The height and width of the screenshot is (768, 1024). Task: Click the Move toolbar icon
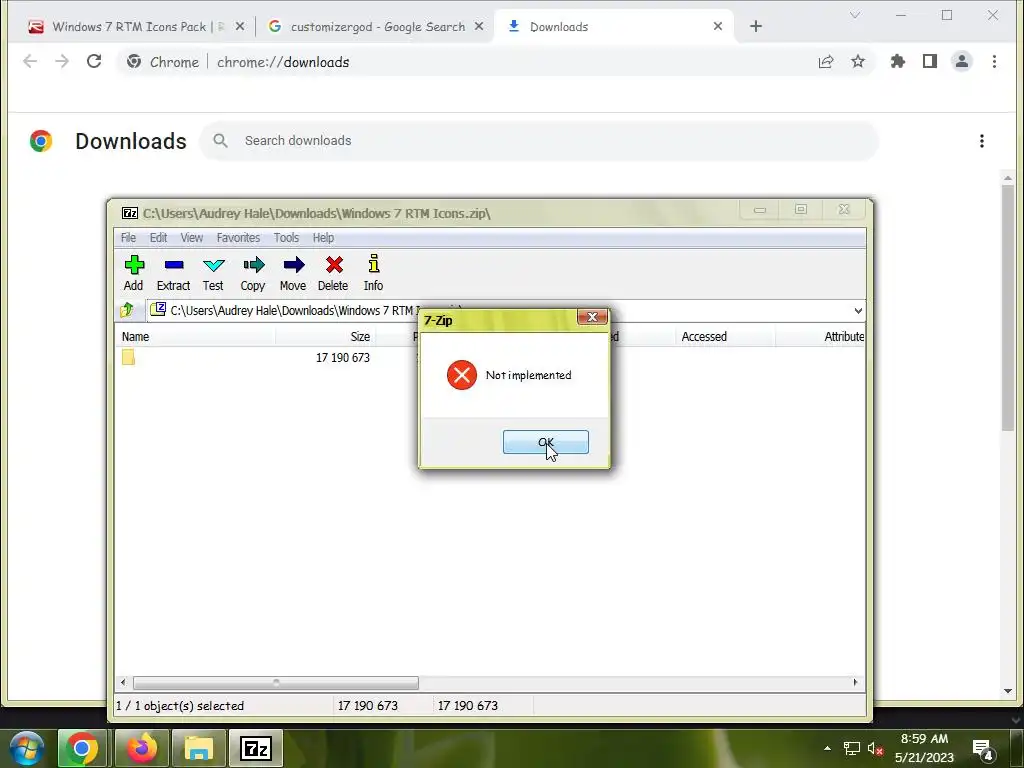(x=293, y=272)
